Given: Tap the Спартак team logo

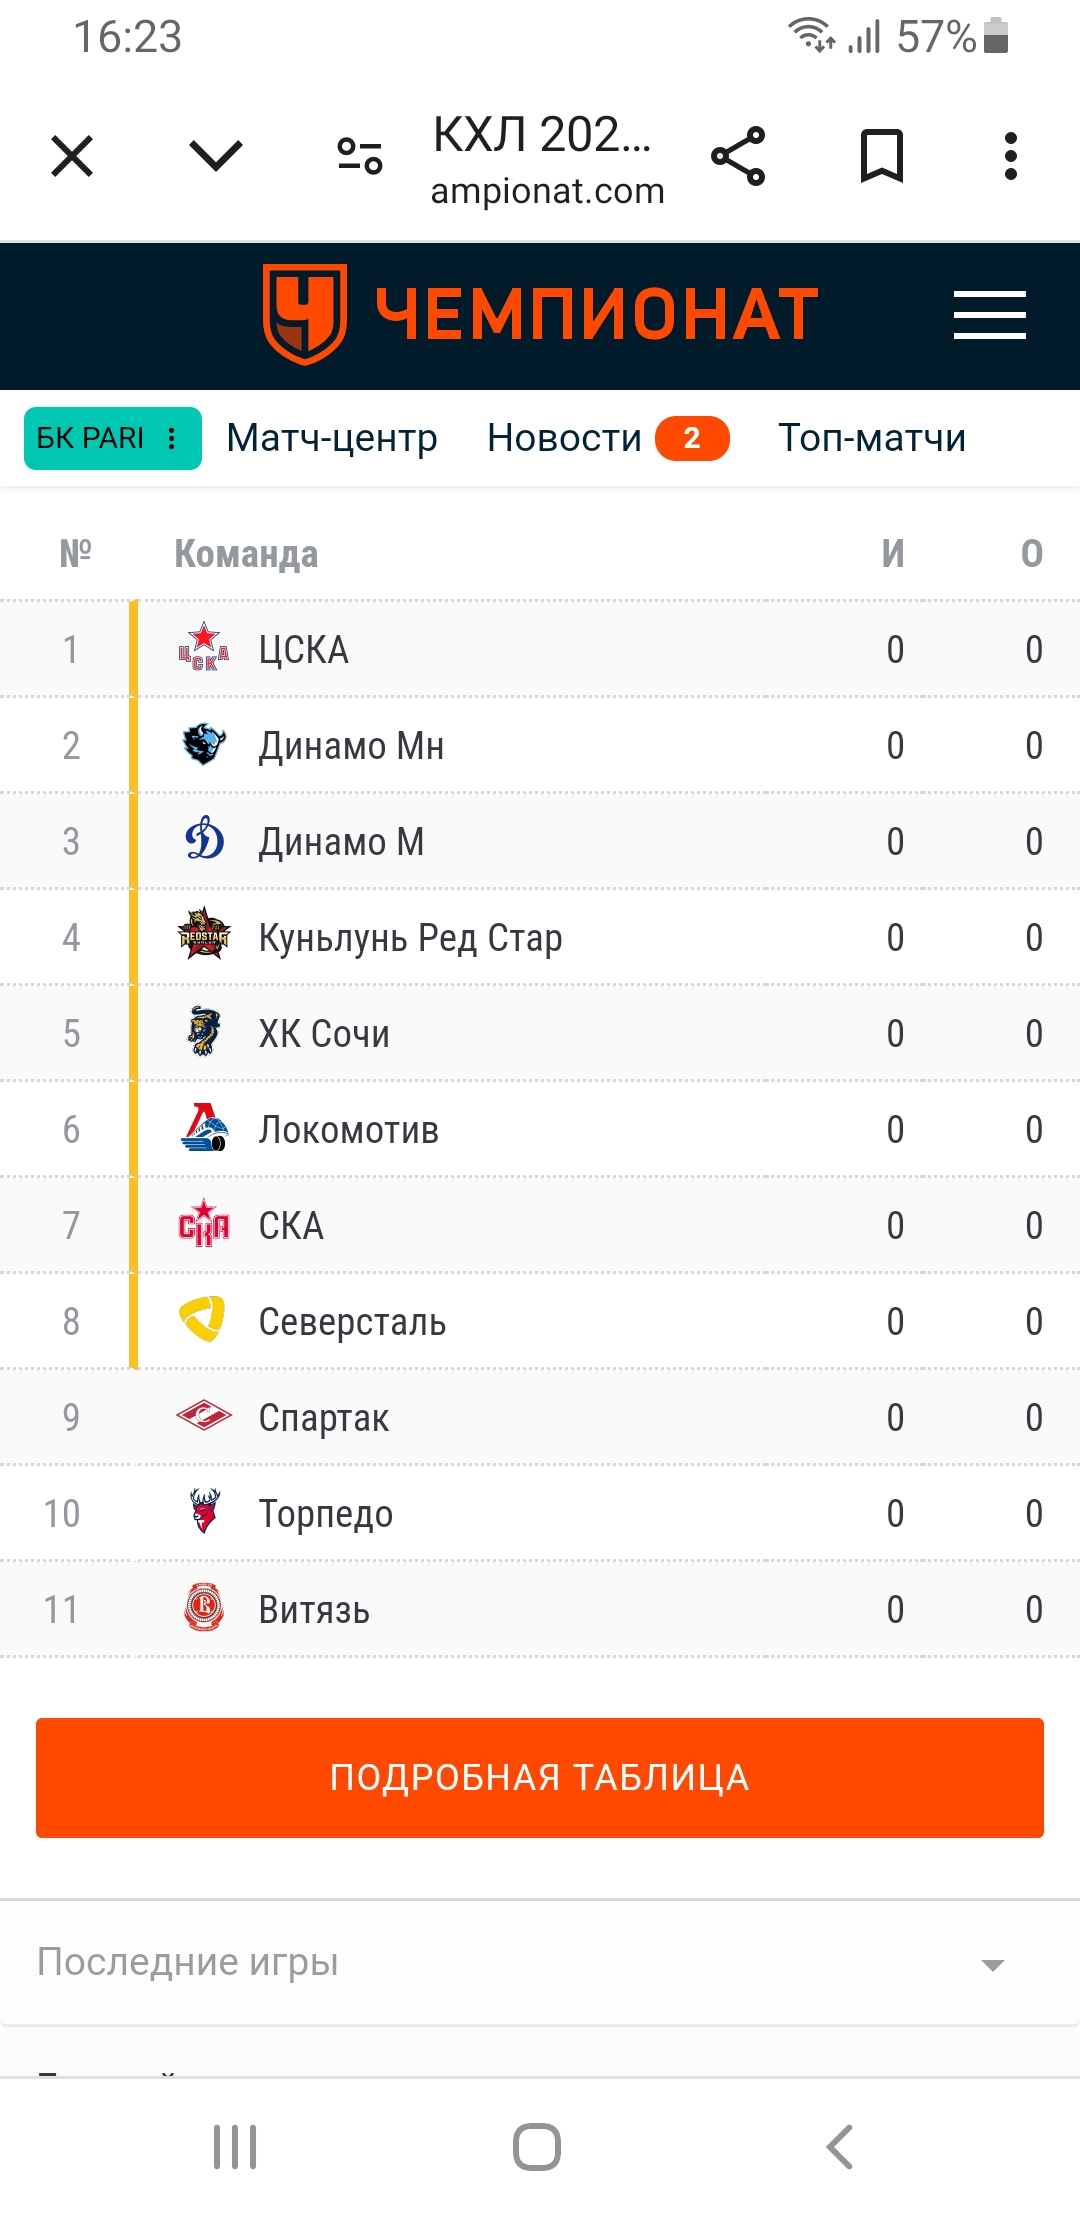Looking at the screenshot, I should 204,1416.
